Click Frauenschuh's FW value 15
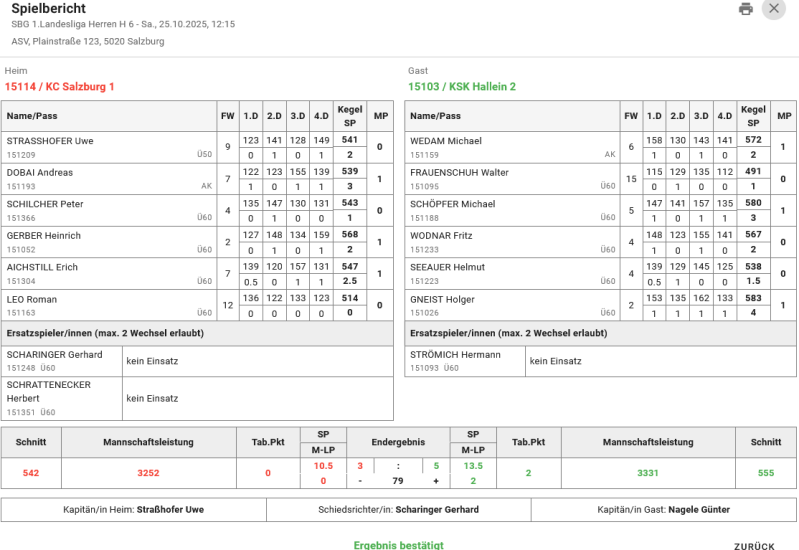Screen dimensions: 799x550 tap(631, 179)
